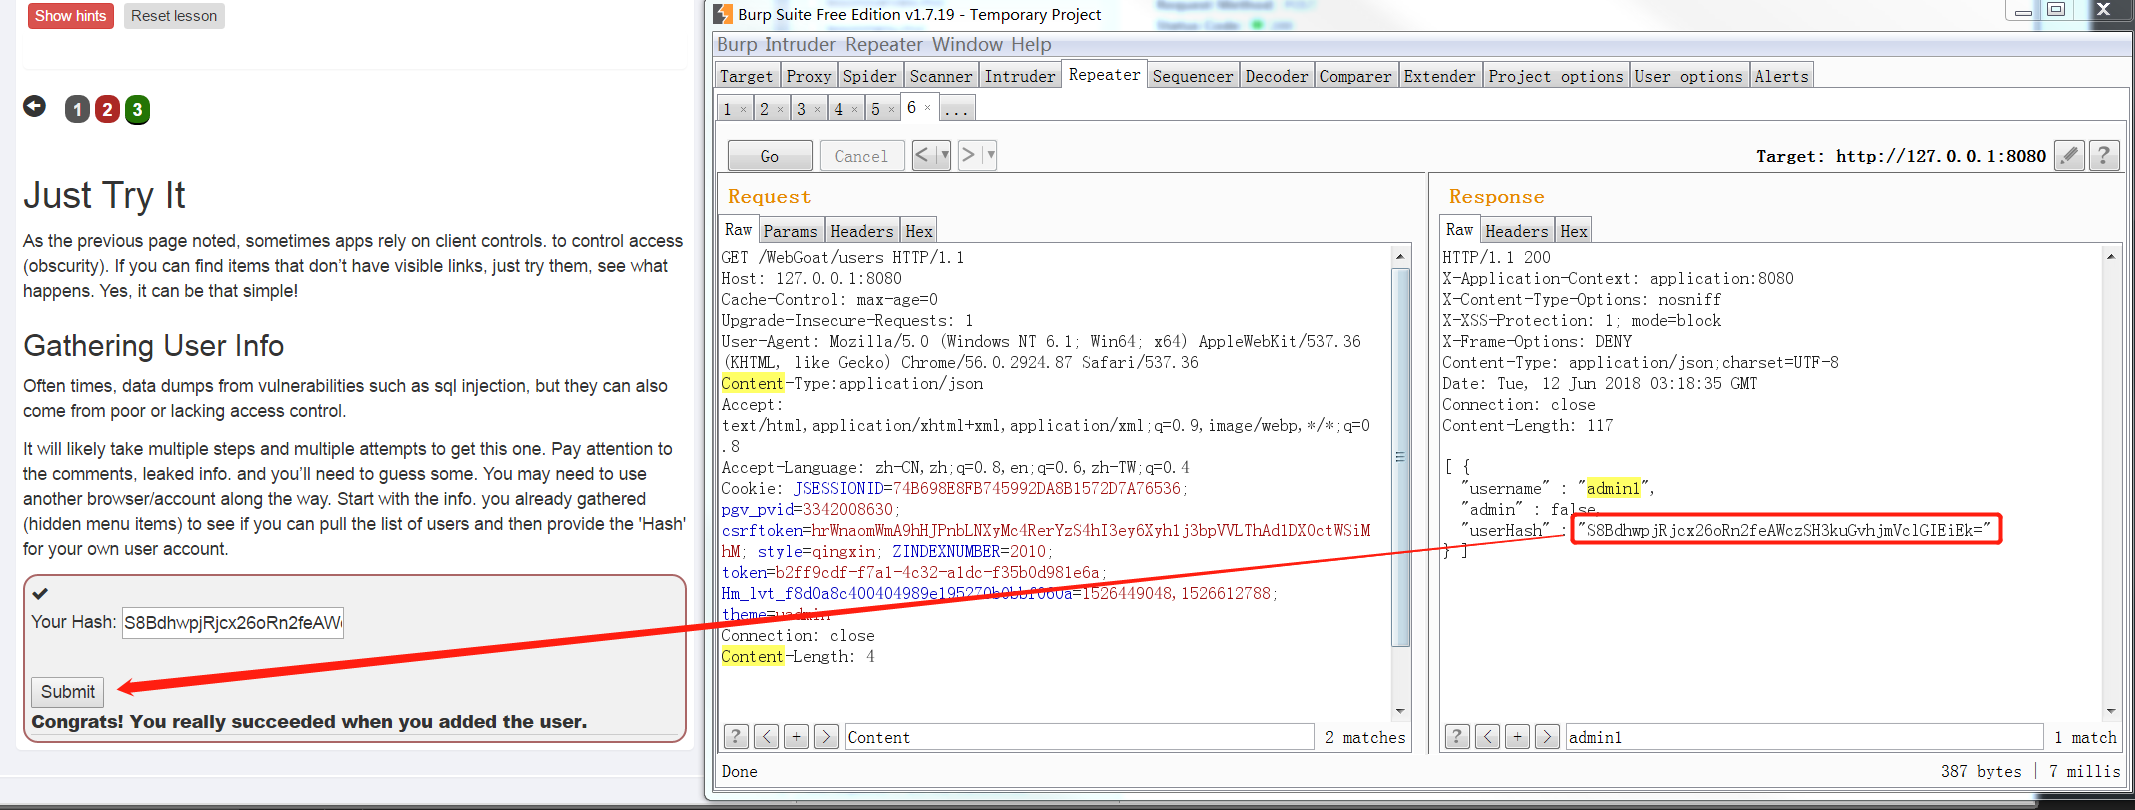
Task: Open a new Repeater tab with the ... tab
Action: [x=957, y=109]
